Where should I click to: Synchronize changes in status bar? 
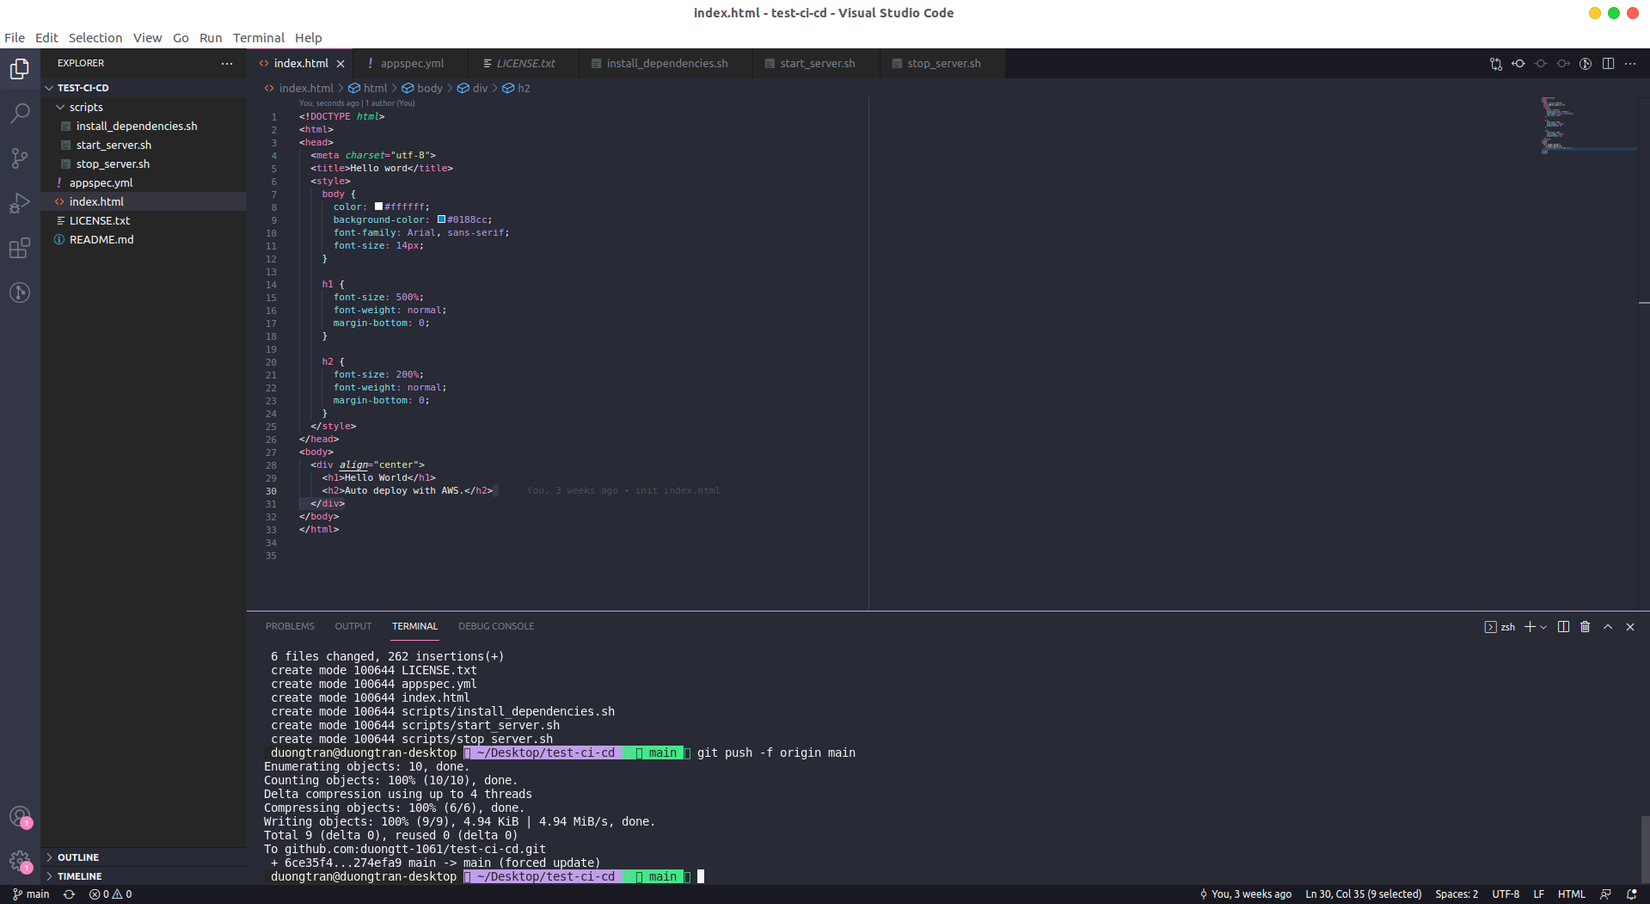[x=69, y=895]
